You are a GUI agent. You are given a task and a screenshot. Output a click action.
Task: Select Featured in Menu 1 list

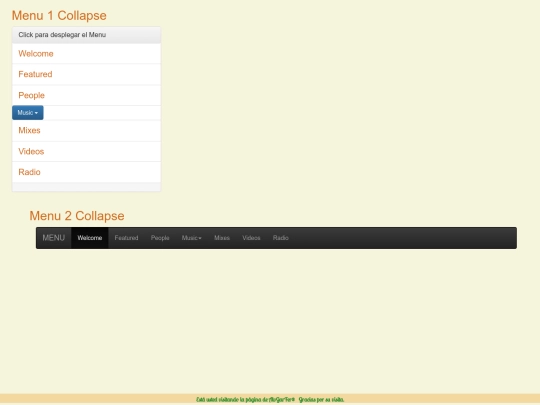pyautogui.click(x=35, y=74)
